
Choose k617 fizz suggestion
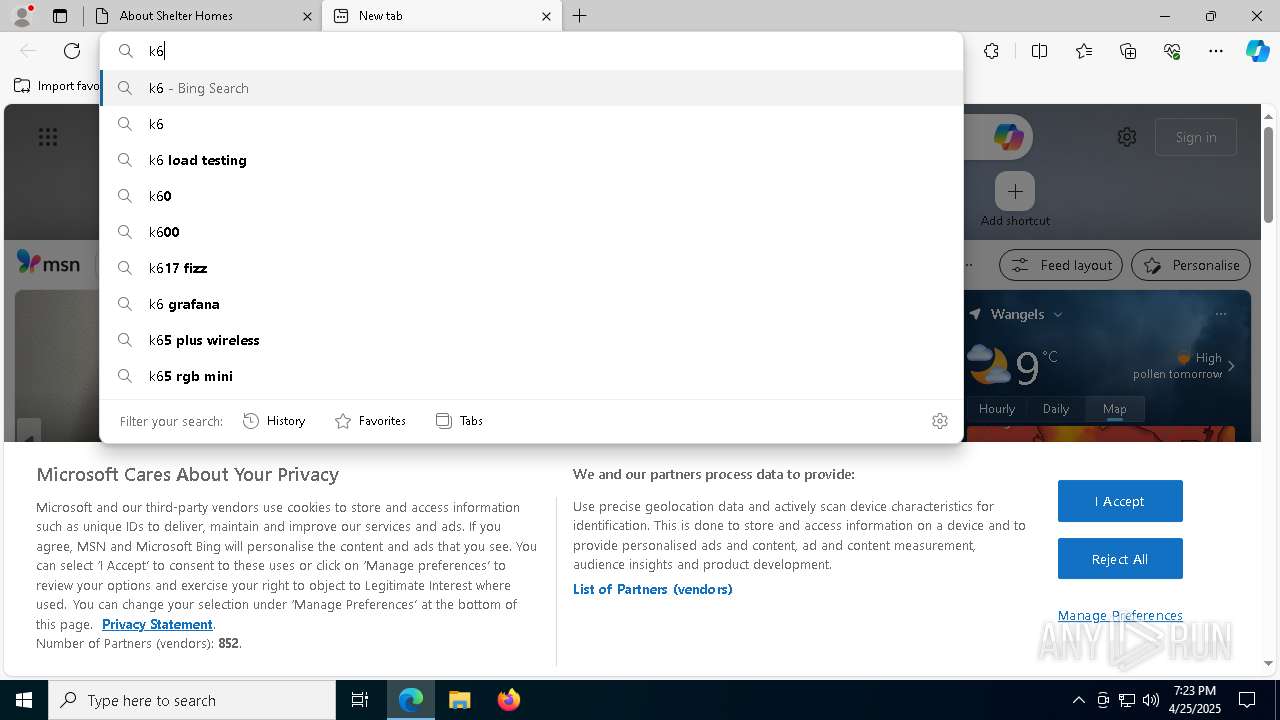coord(532,268)
